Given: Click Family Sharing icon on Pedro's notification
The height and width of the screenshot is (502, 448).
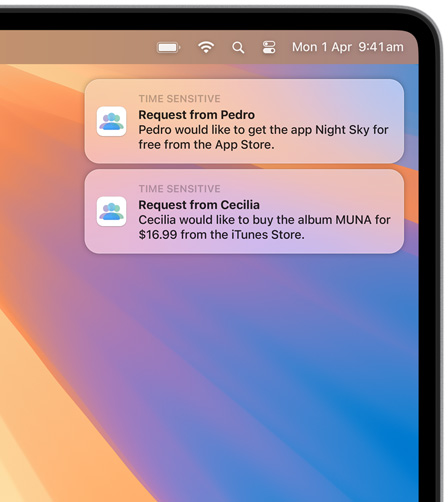Looking at the screenshot, I should [111, 121].
